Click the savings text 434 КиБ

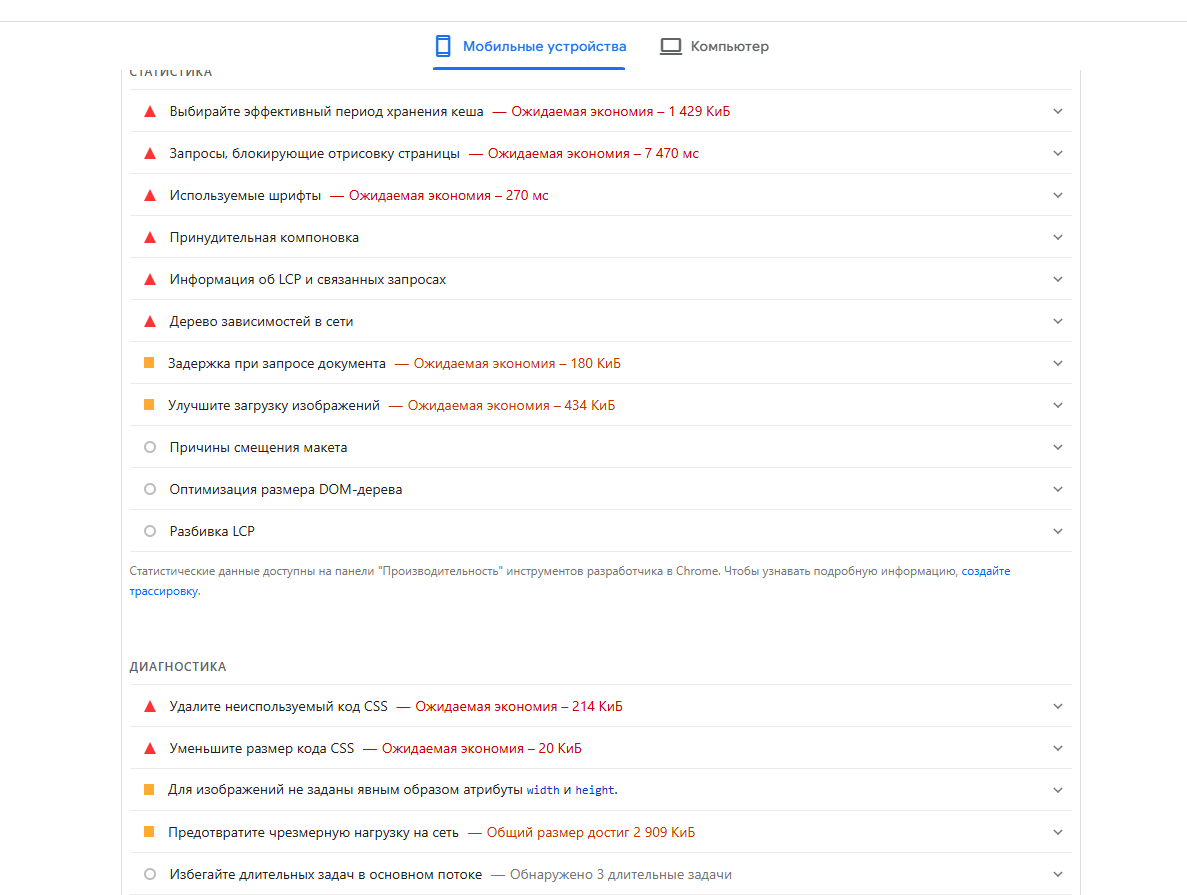[590, 406]
